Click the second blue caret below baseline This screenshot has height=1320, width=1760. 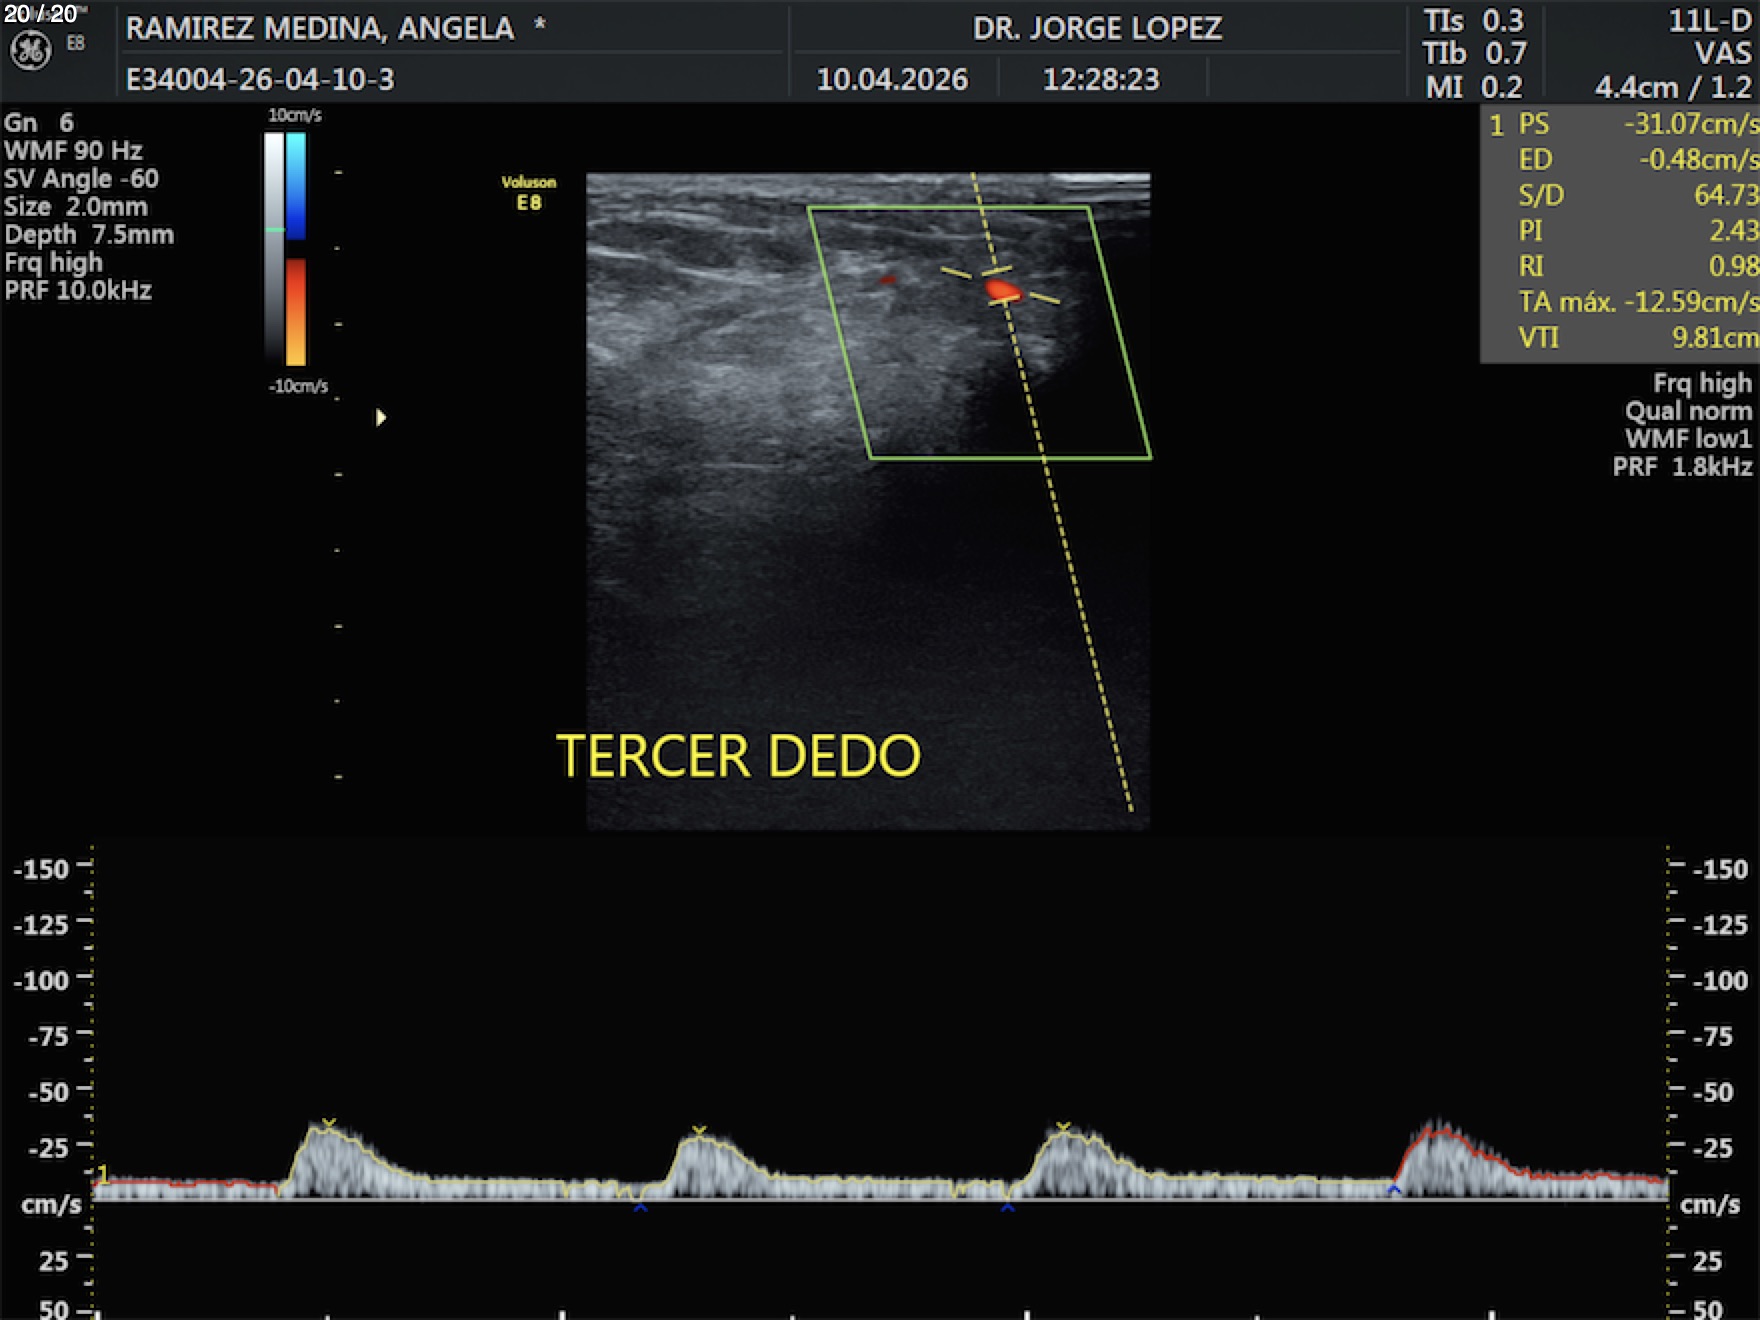pyautogui.click(x=1007, y=1208)
